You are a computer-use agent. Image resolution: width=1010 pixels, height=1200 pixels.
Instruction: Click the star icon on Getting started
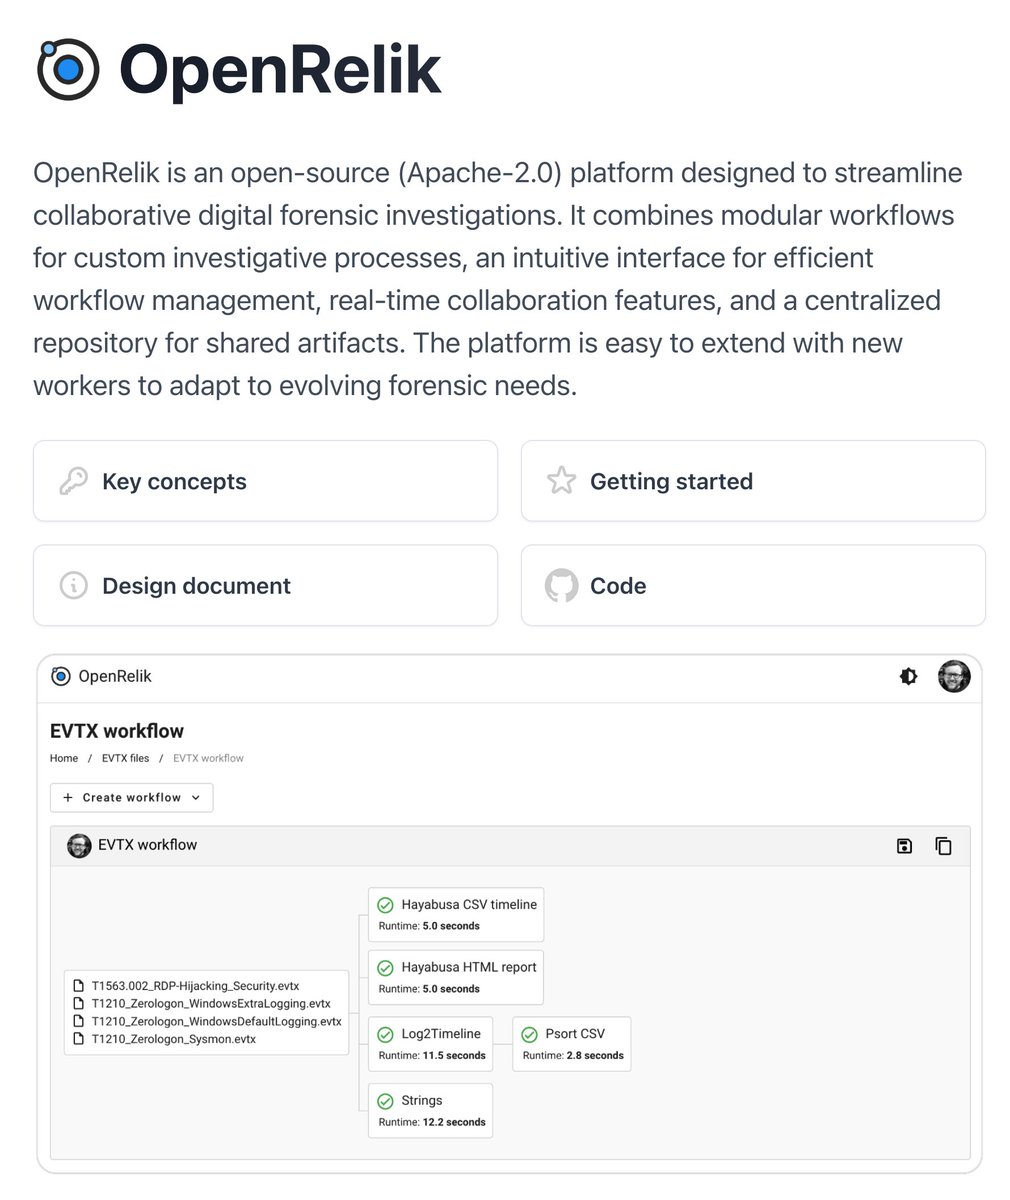point(561,481)
